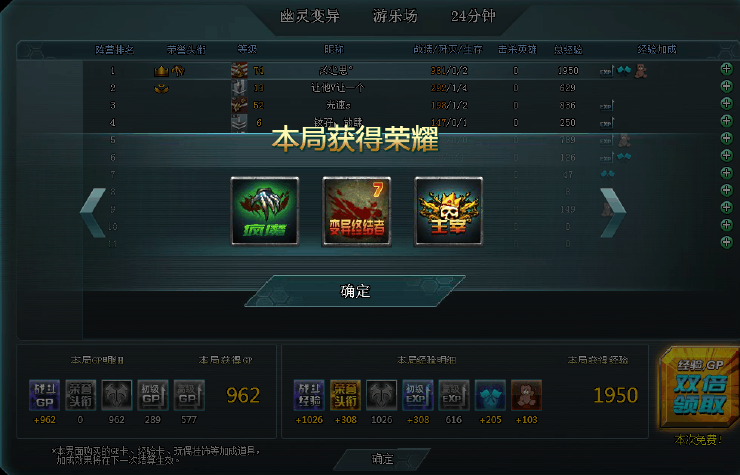Select the orange 荣誉头衔 experience icon
The height and width of the screenshot is (475, 740).
(345, 395)
